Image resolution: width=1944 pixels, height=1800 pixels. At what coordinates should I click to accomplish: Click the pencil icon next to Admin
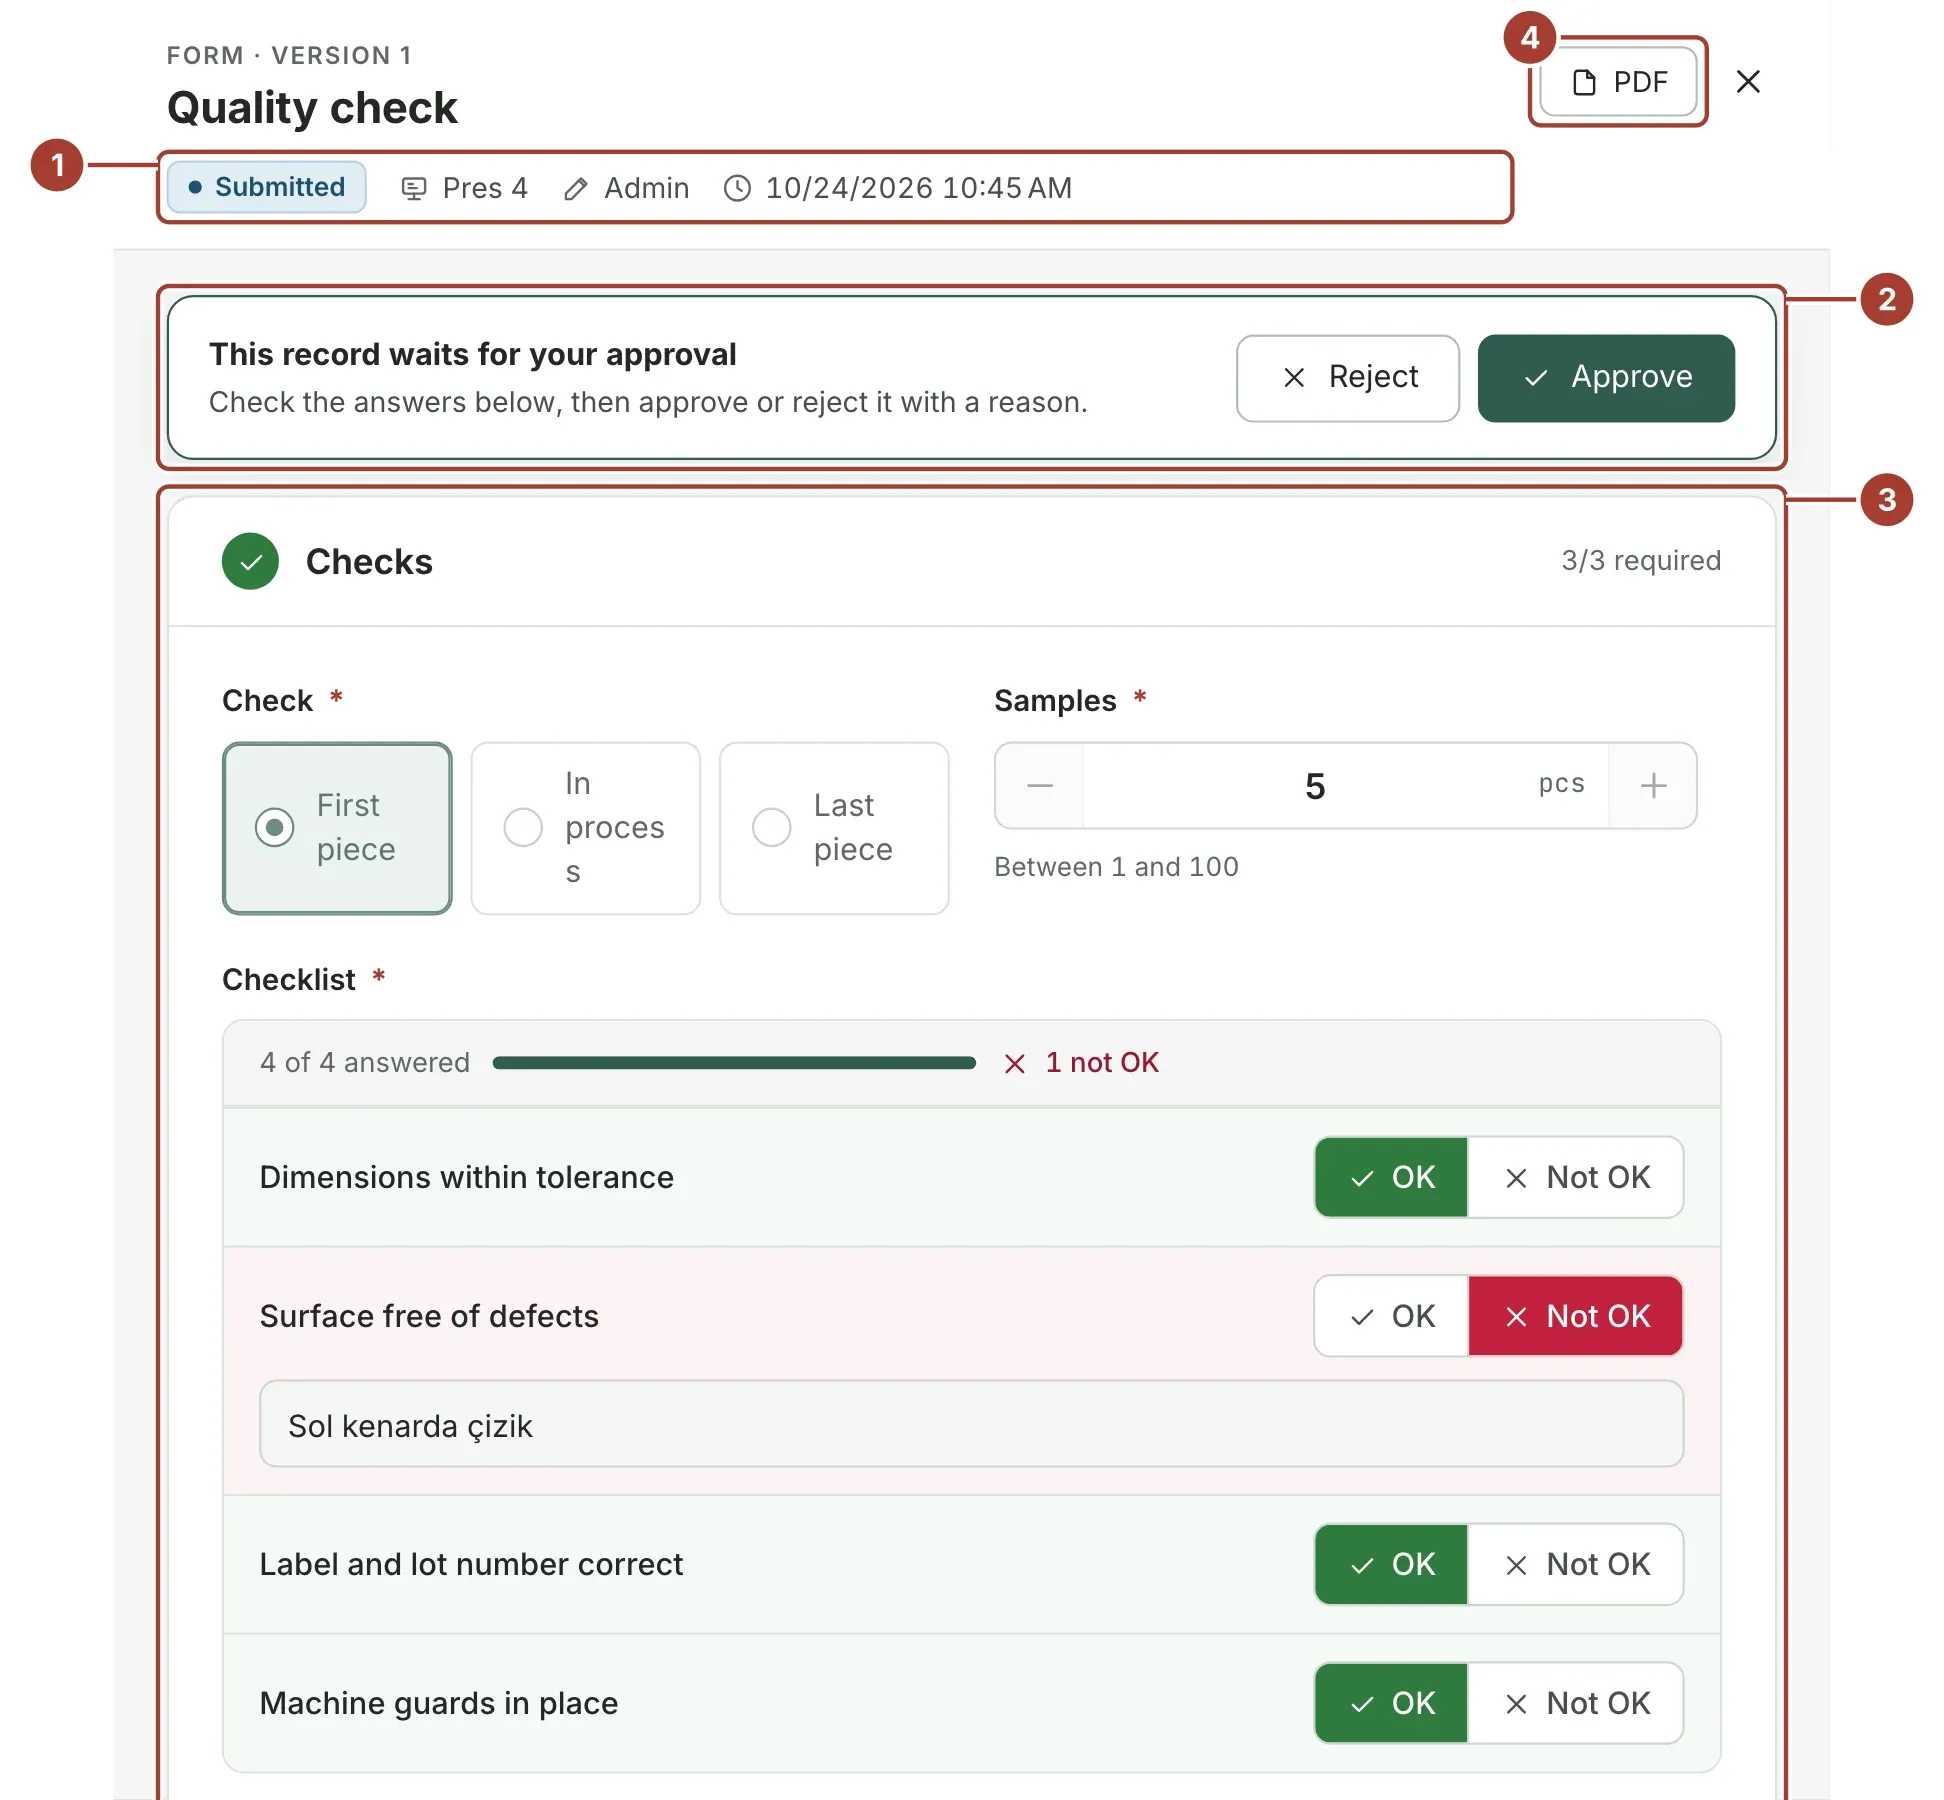click(x=575, y=188)
